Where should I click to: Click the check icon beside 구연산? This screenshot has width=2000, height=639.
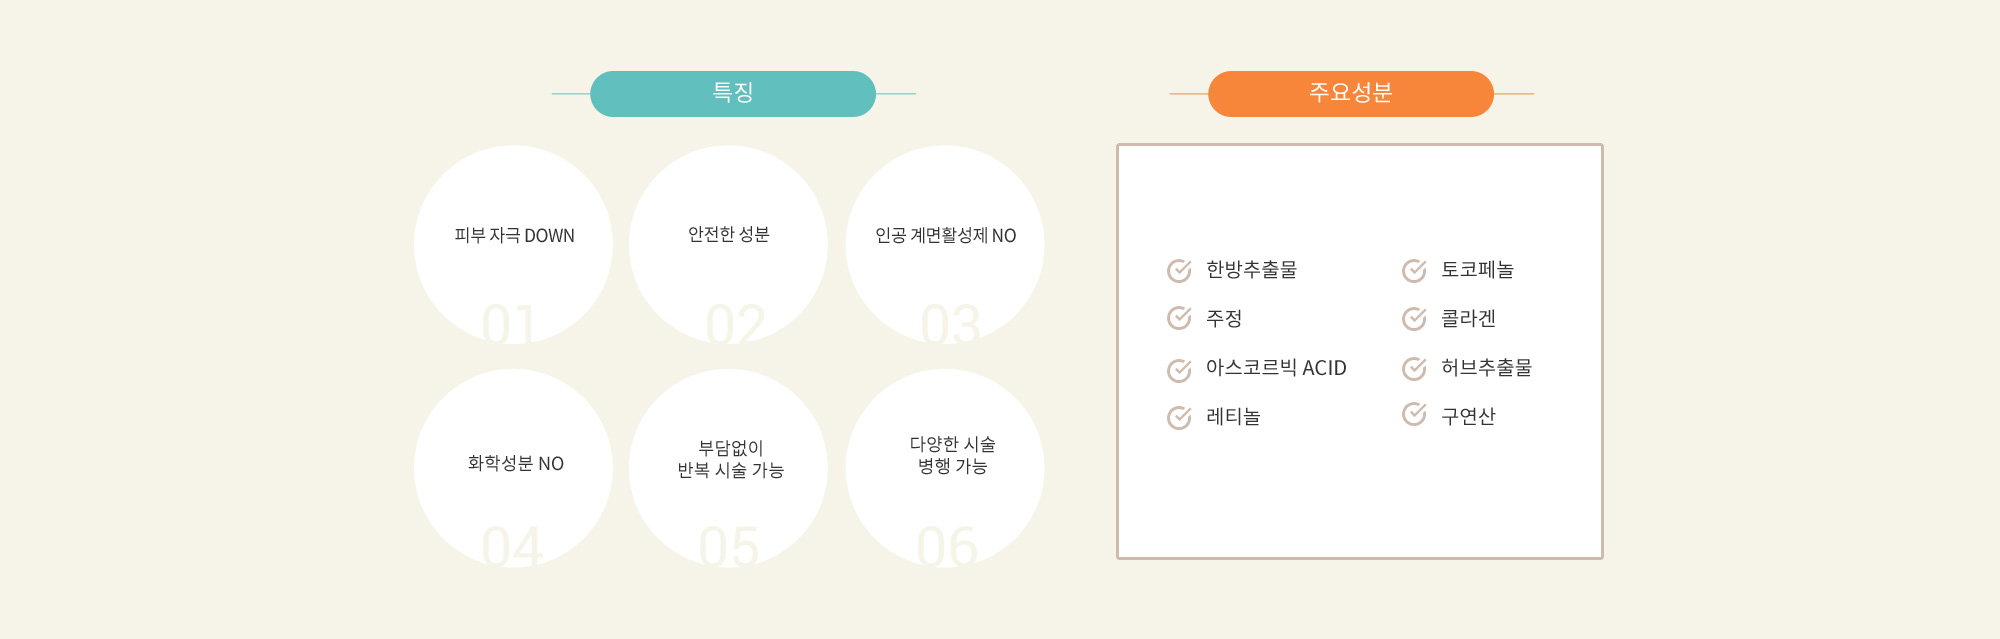1414,413
